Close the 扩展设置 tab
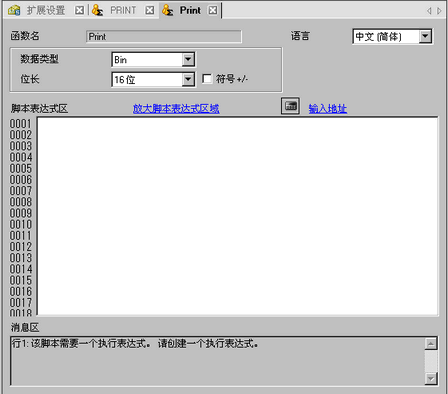The width and height of the screenshot is (448, 394). 79,11
